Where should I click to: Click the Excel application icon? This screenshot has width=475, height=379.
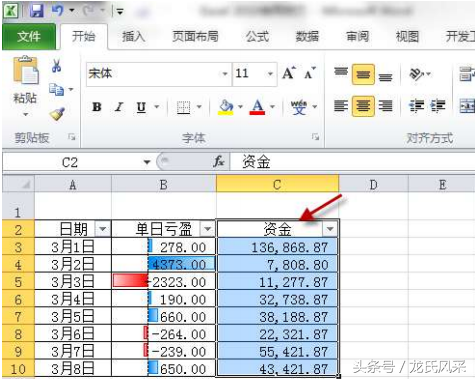click(x=11, y=11)
